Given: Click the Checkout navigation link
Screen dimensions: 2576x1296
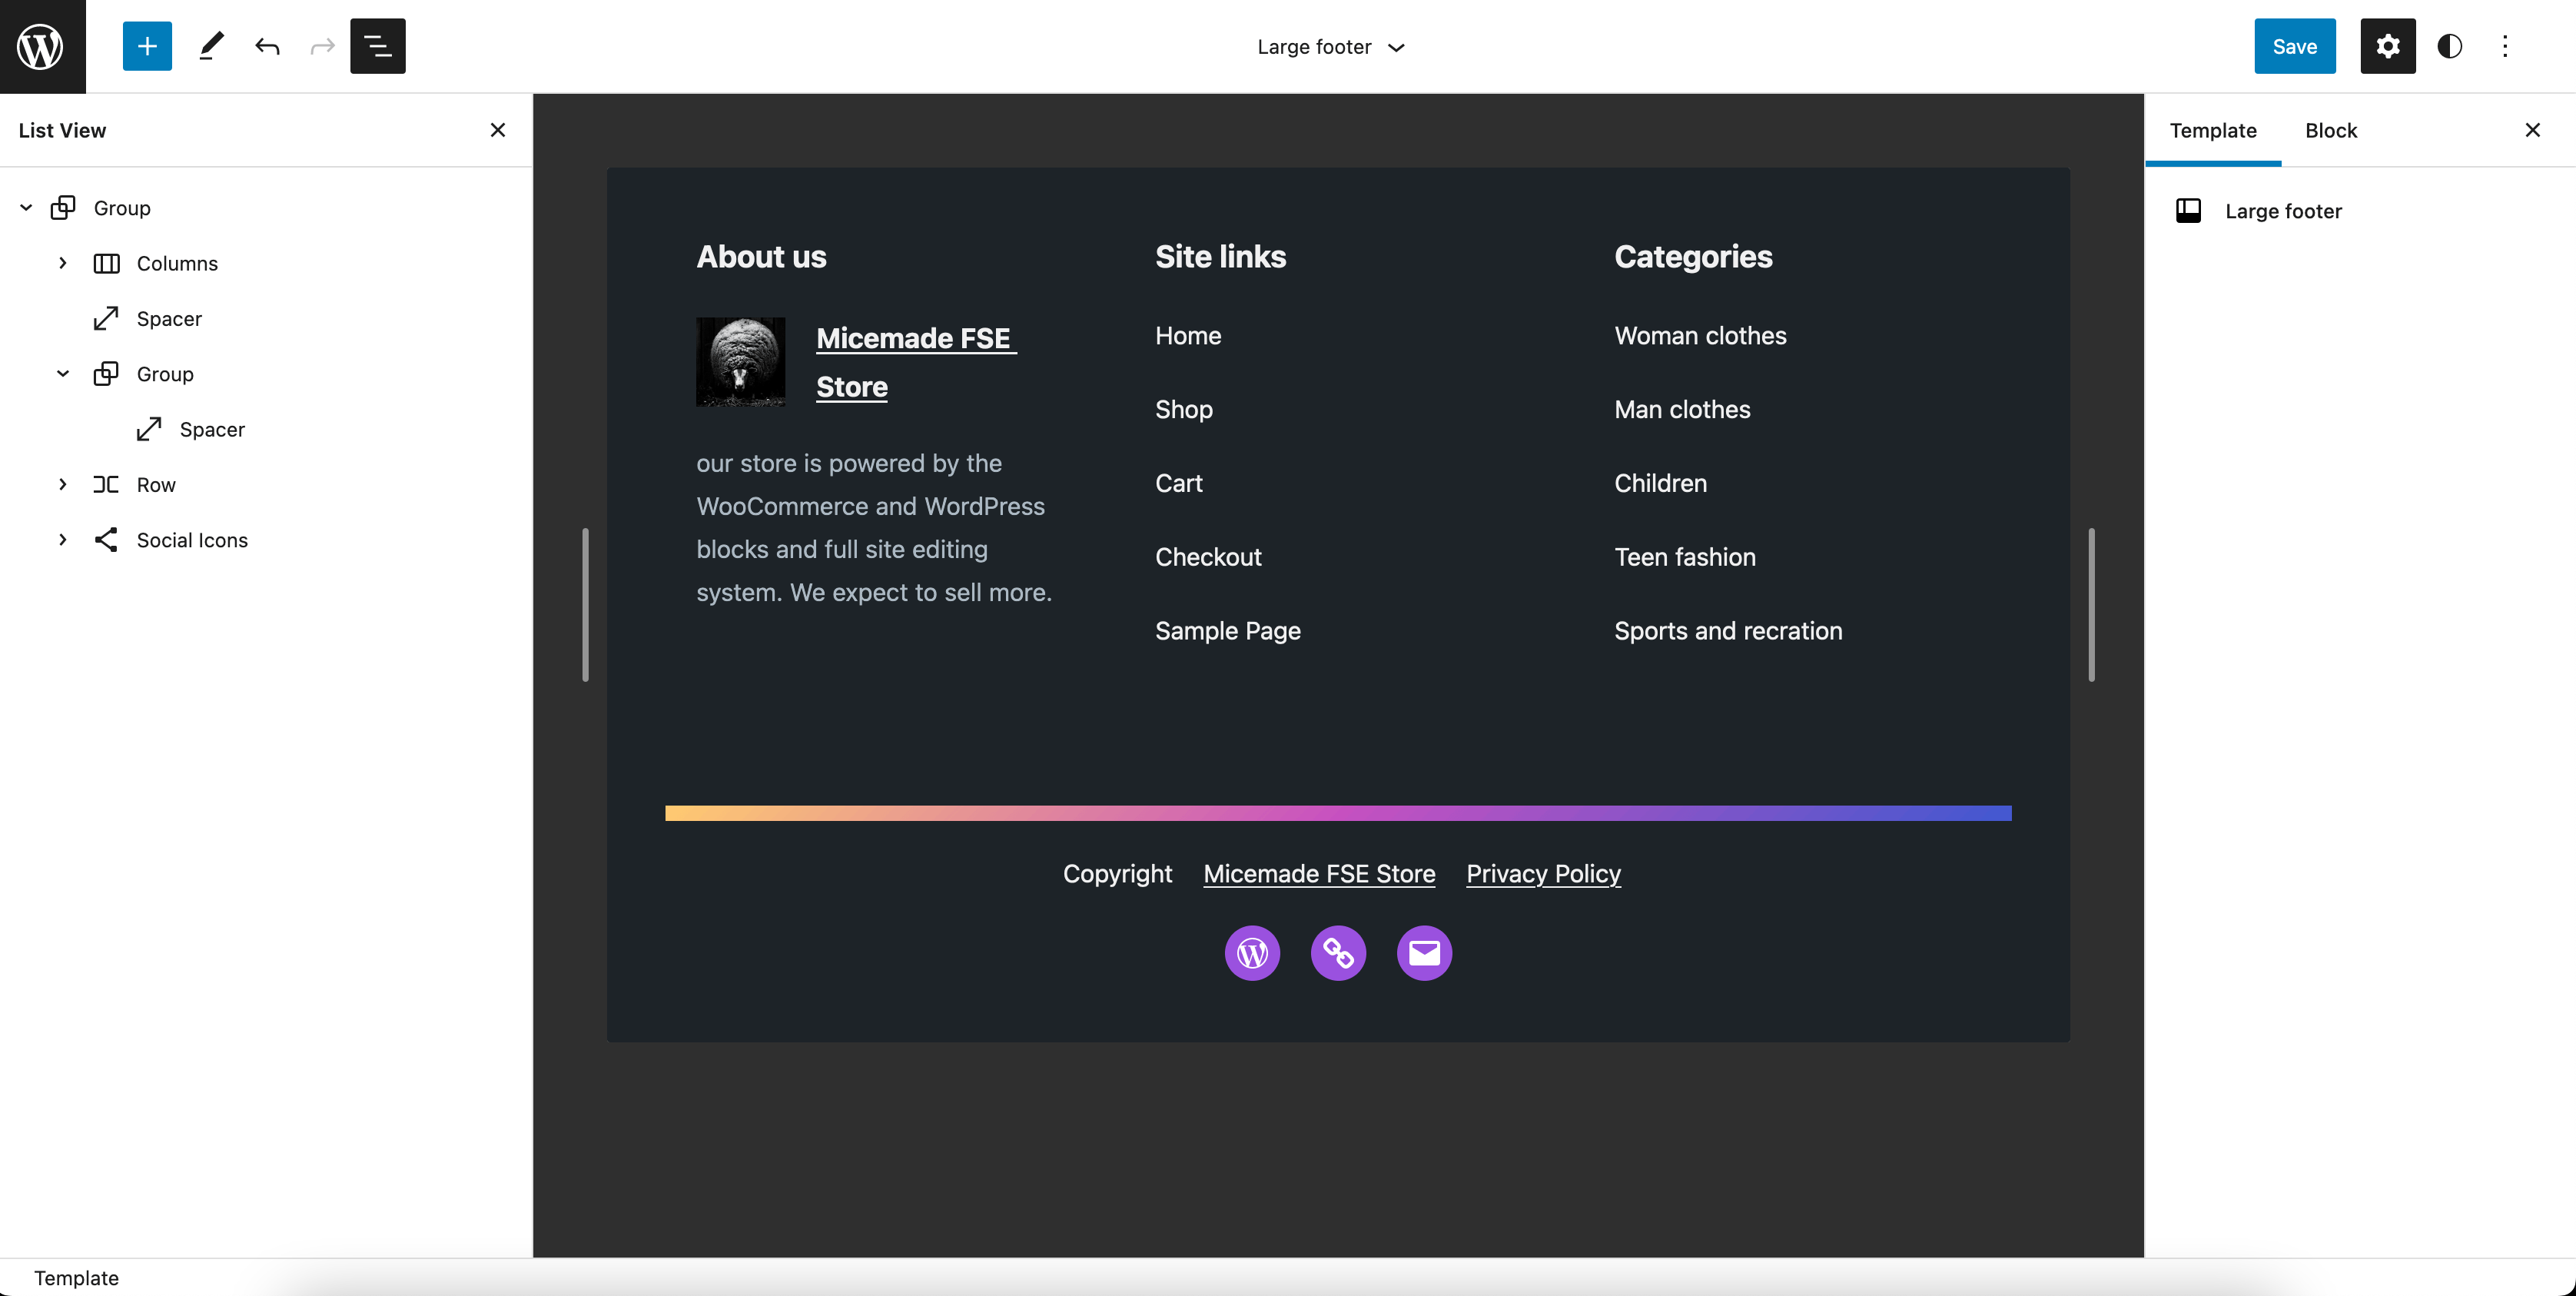Looking at the screenshot, I should (1208, 557).
